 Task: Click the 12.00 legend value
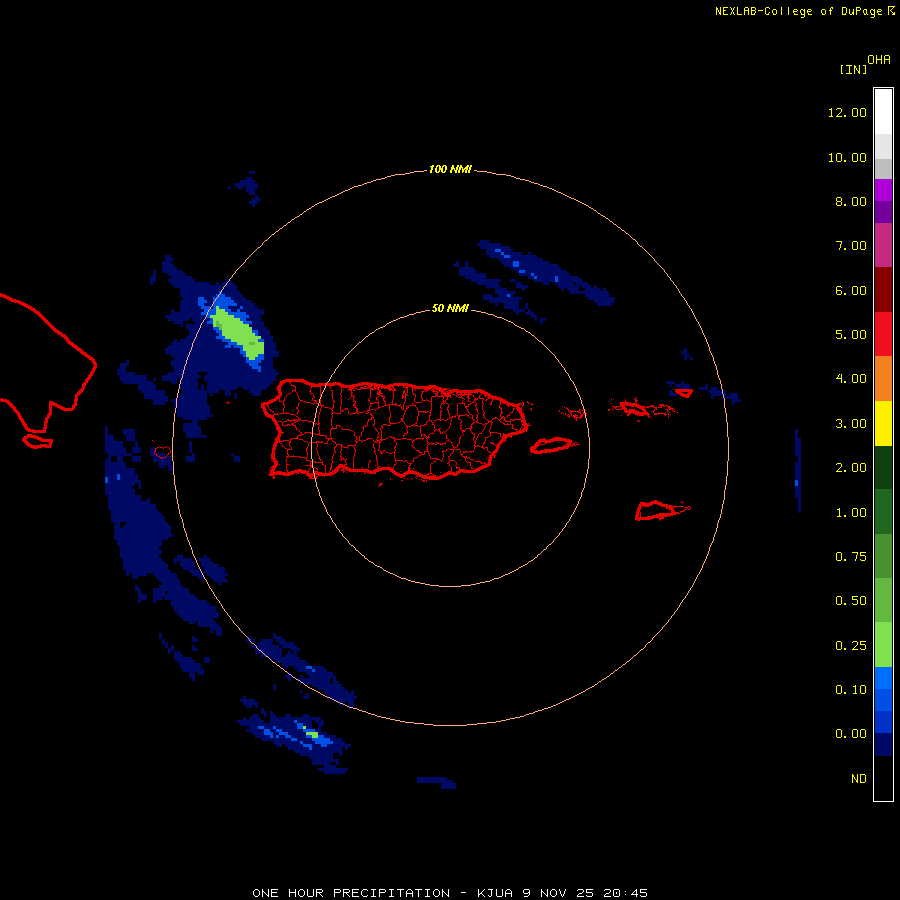[847, 112]
